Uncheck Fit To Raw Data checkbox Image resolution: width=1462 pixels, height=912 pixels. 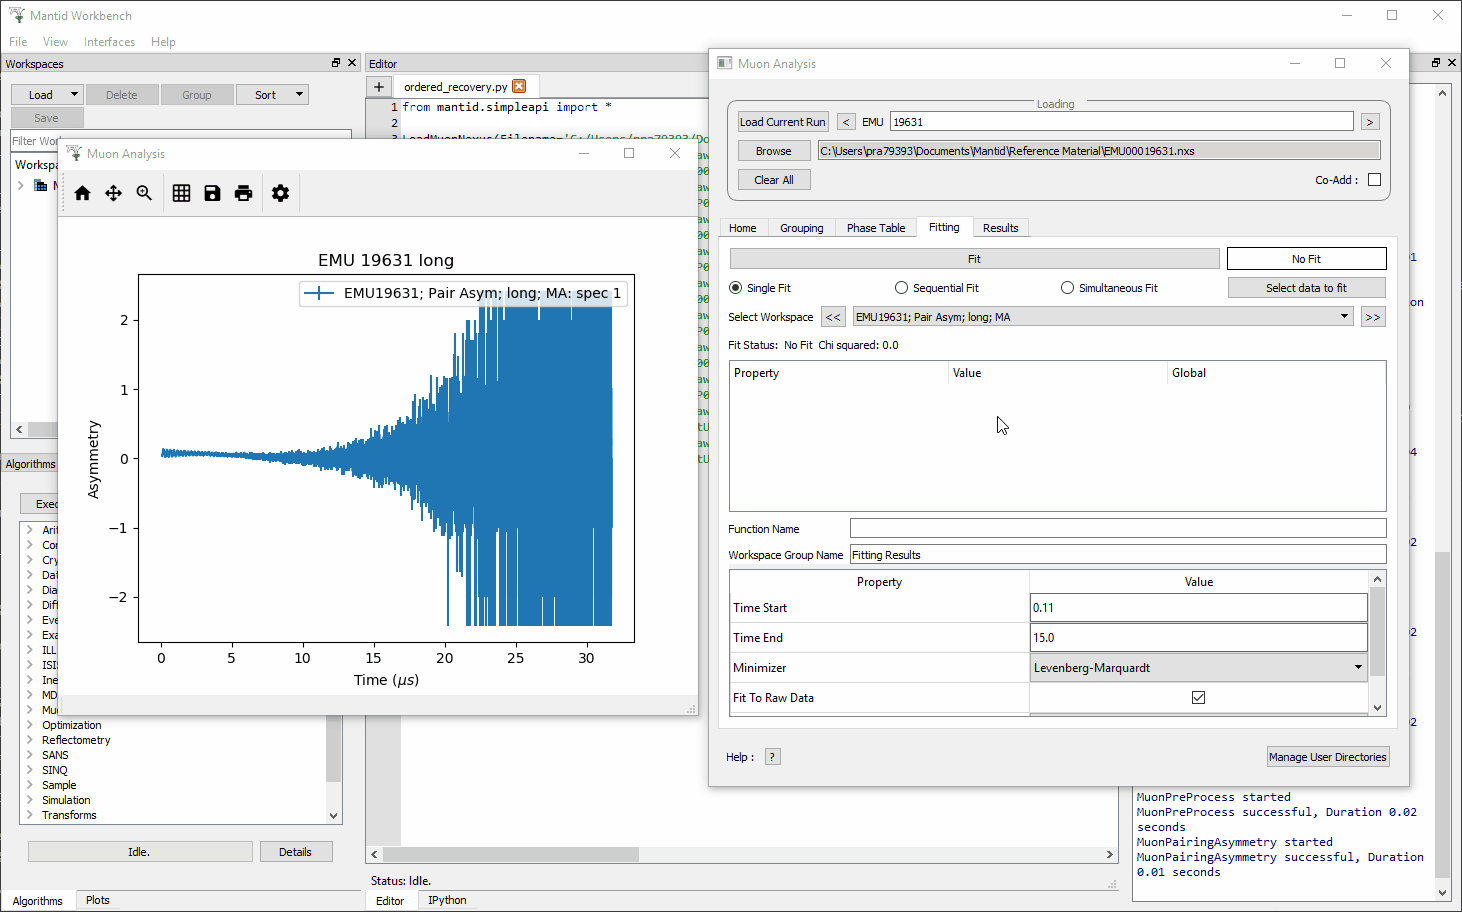pyautogui.click(x=1198, y=698)
